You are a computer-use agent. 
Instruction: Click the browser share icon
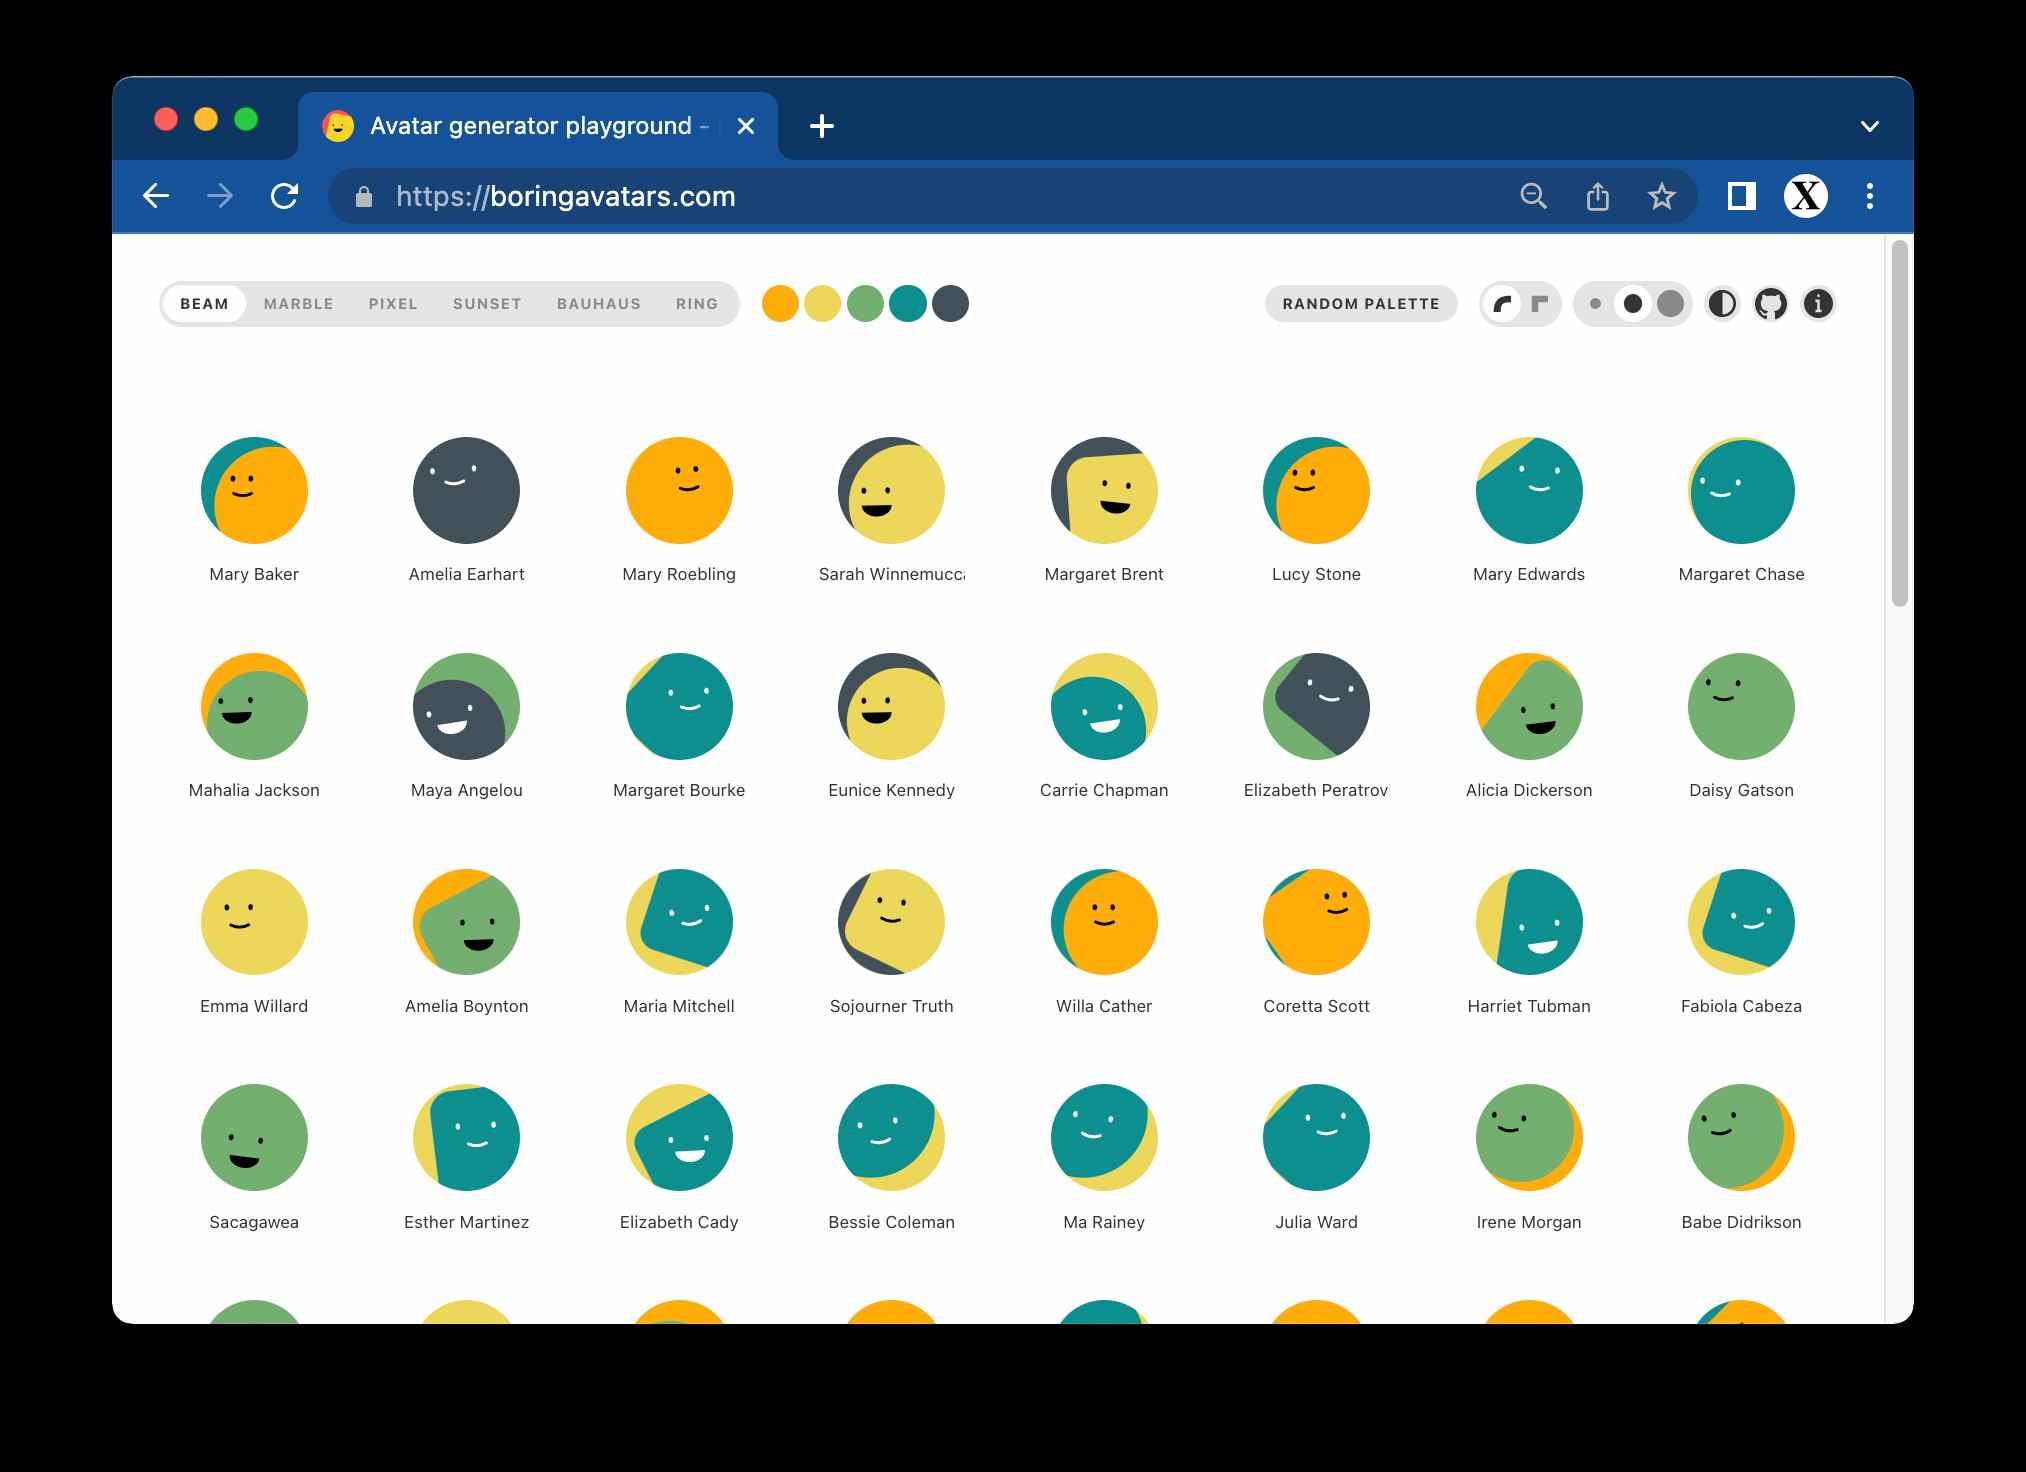coord(1597,197)
